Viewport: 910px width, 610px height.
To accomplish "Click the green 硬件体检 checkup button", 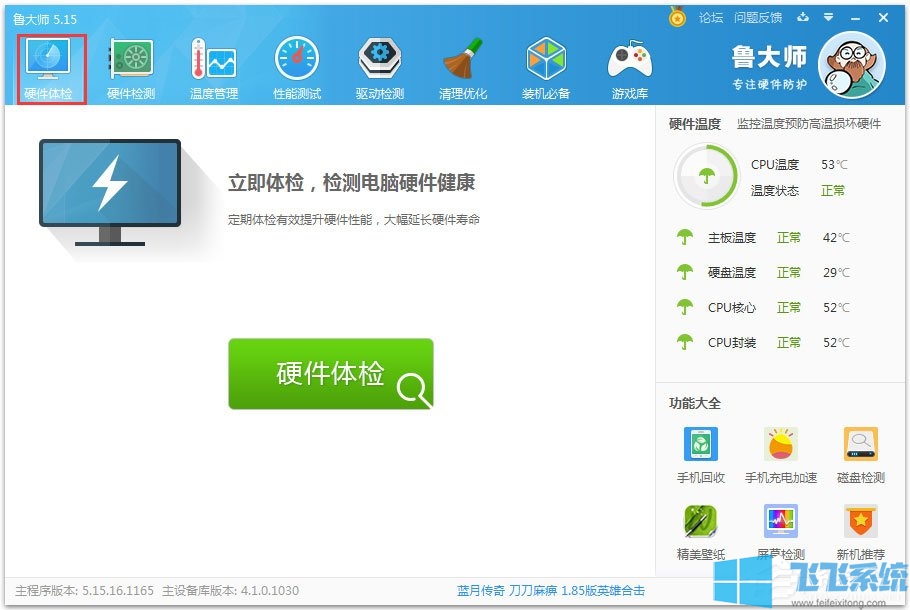I will point(331,374).
